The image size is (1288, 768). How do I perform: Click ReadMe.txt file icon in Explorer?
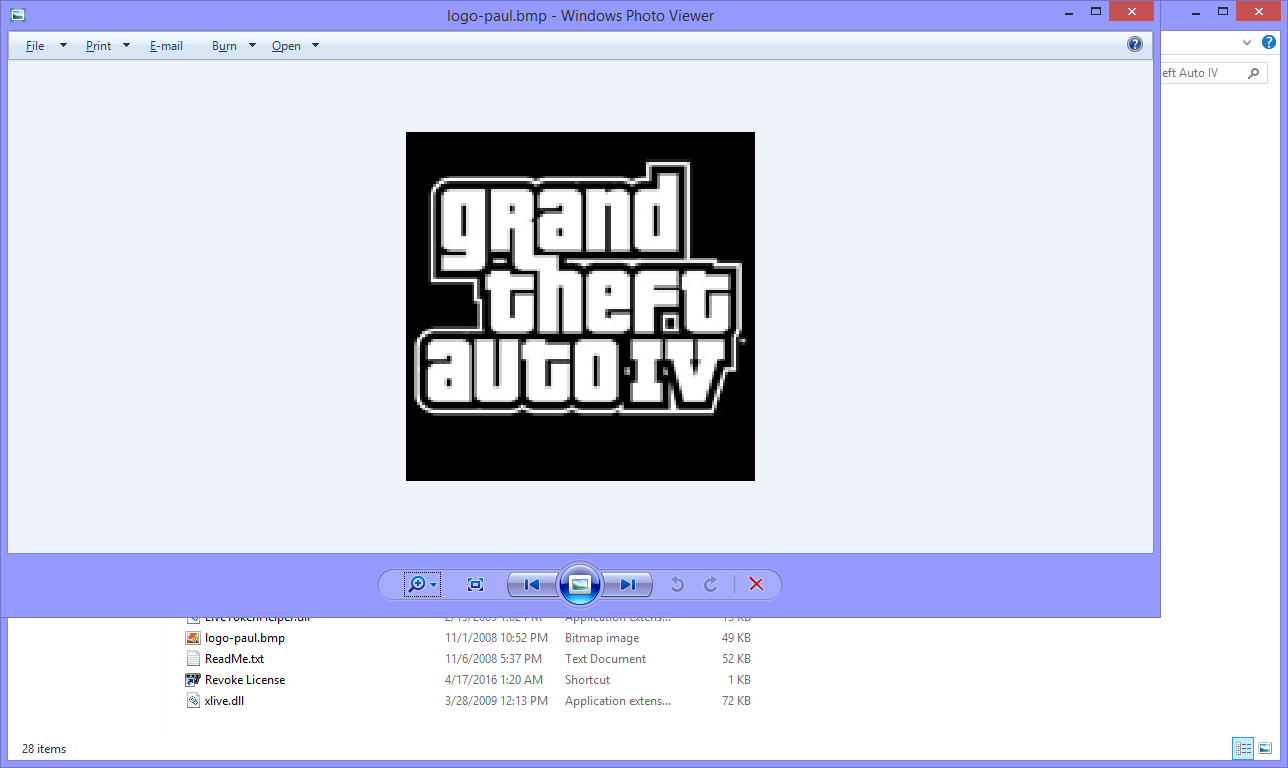tap(194, 659)
